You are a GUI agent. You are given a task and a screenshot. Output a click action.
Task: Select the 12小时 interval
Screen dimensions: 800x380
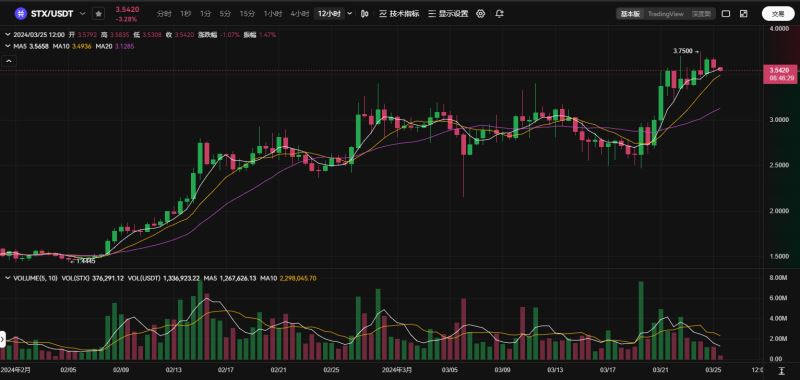point(329,14)
